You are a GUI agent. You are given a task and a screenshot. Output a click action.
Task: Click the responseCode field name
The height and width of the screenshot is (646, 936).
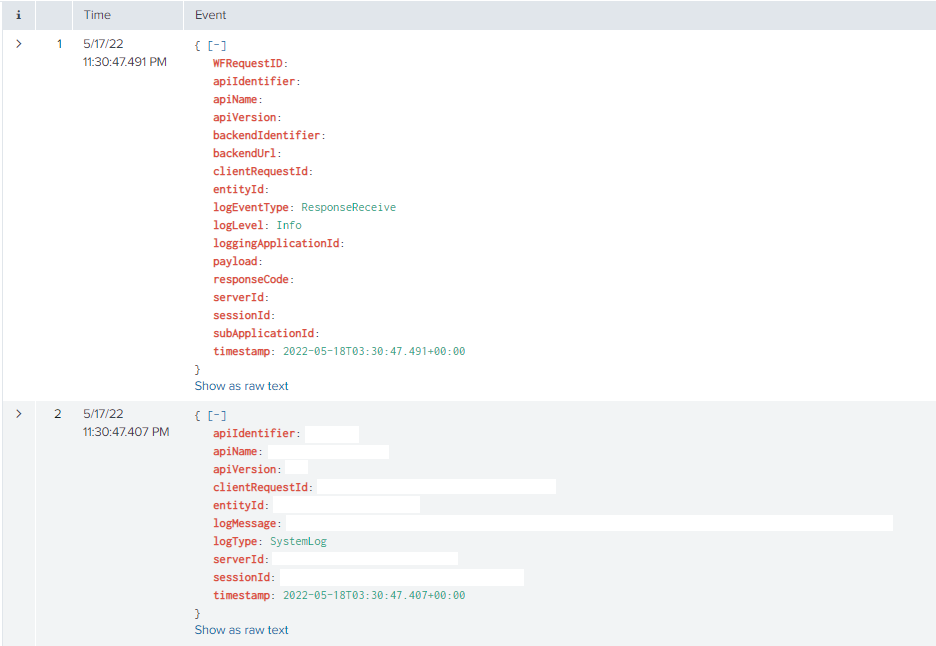click(251, 280)
